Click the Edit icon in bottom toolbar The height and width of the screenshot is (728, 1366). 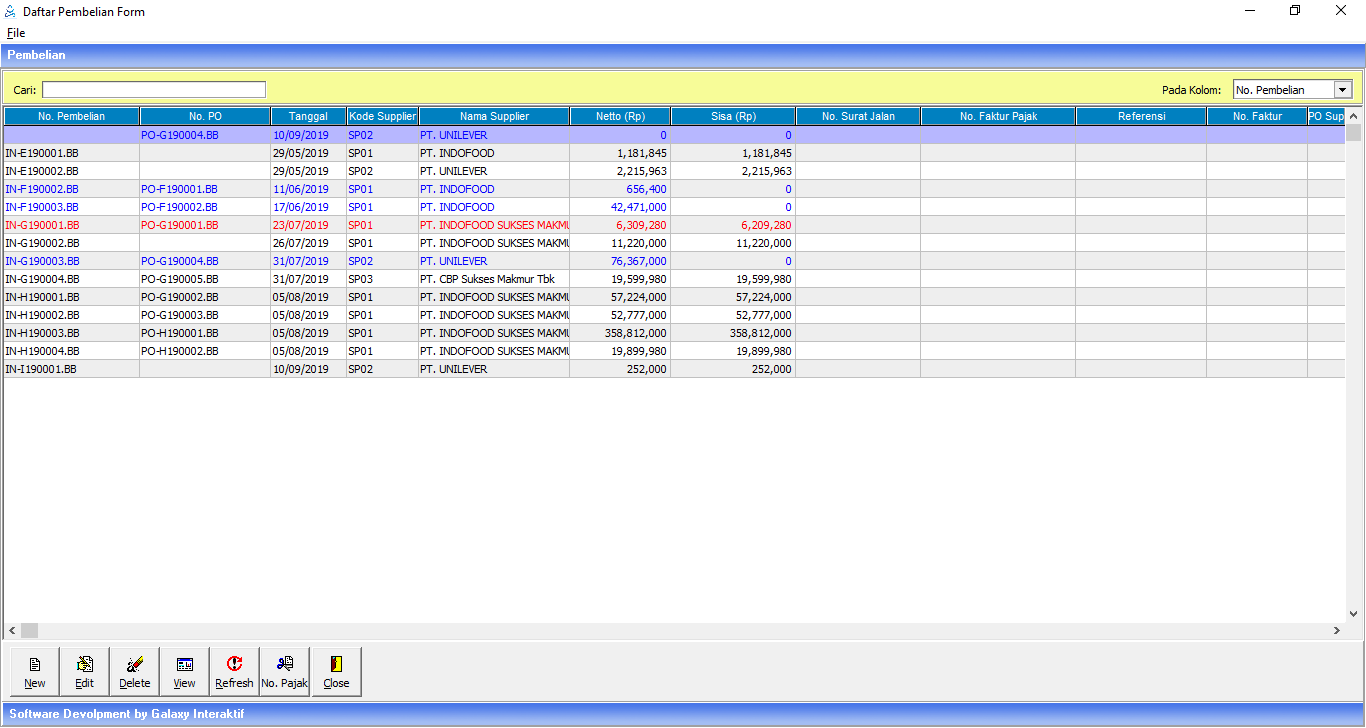click(x=85, y=671)
